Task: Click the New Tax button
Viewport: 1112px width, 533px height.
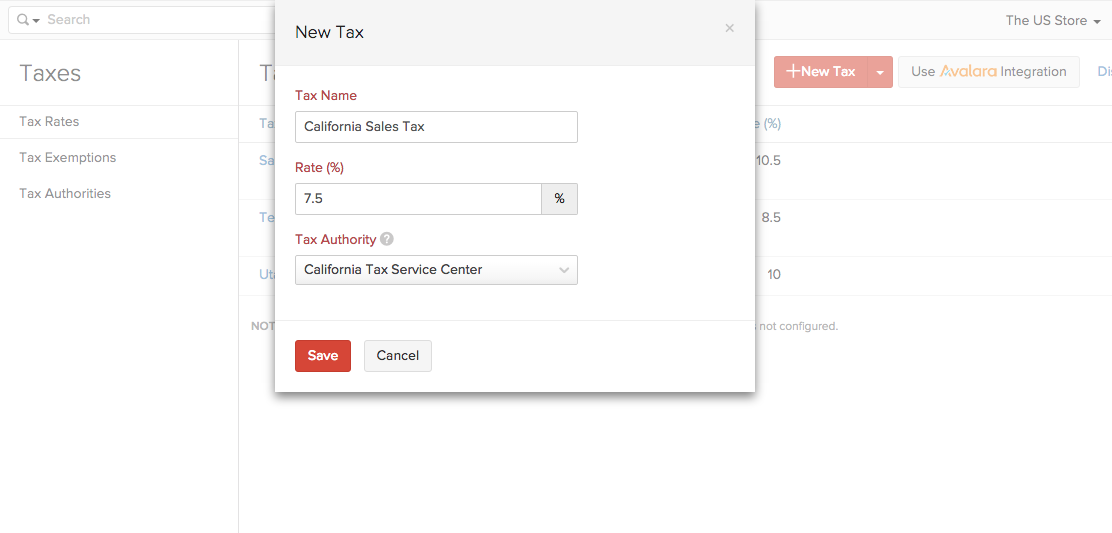Action: [x=820, y=72]
